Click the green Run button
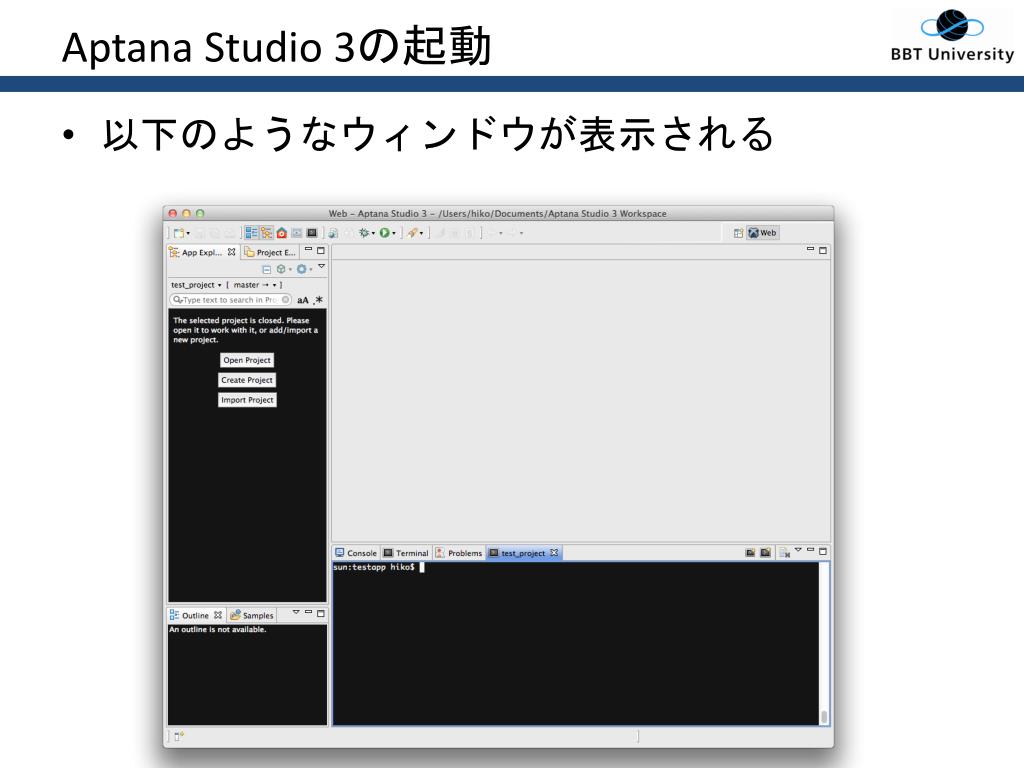 385,233
